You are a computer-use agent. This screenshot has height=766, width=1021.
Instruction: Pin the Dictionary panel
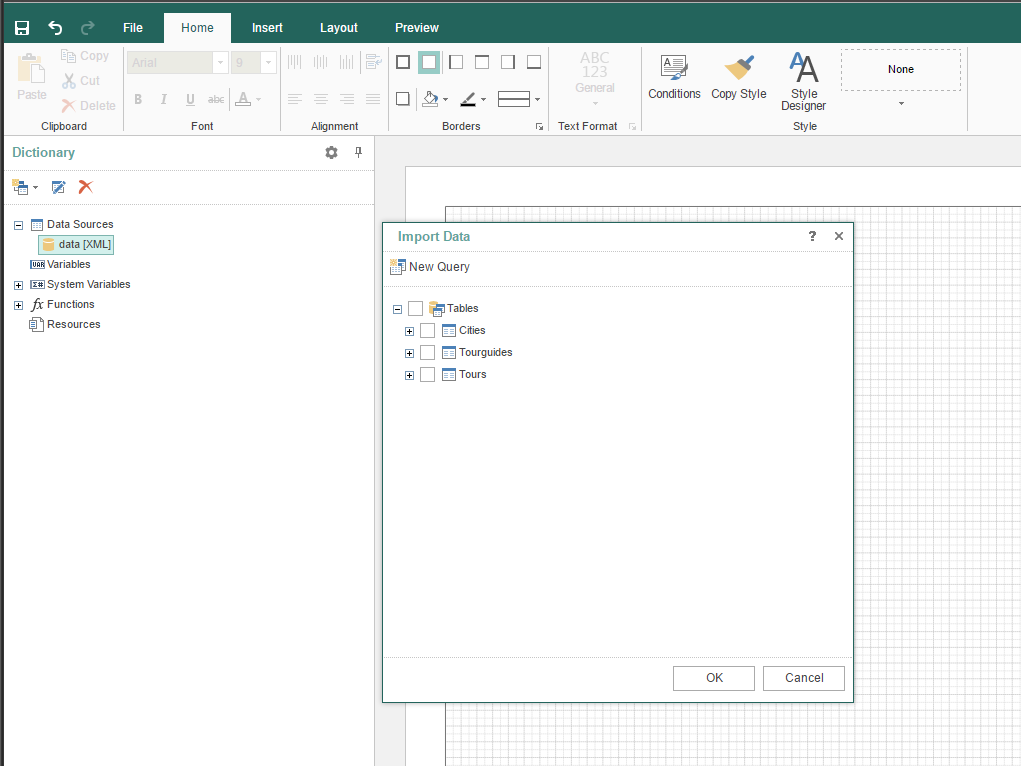(x=358, y=152)
